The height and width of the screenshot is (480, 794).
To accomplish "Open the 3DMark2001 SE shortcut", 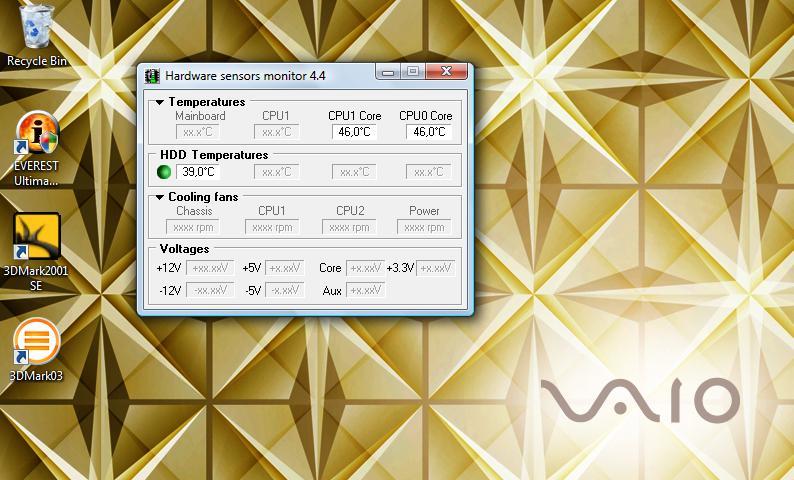I will point(36,252).
